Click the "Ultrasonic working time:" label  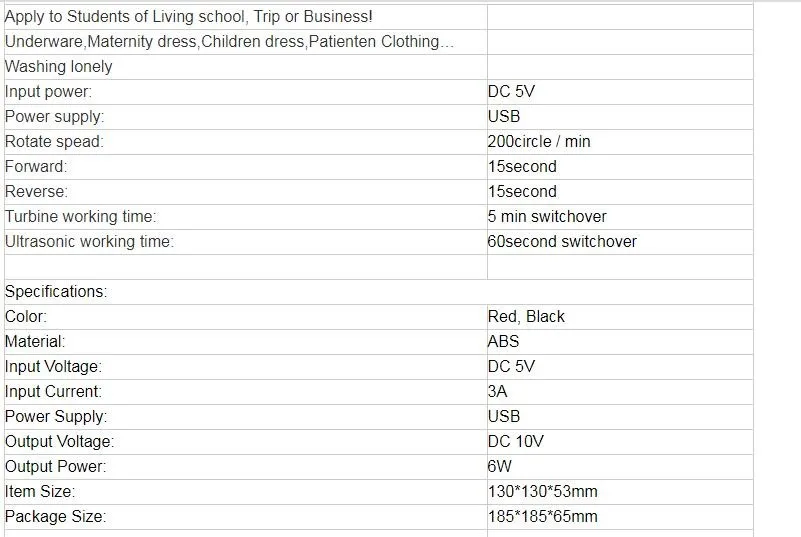(89, 242)
